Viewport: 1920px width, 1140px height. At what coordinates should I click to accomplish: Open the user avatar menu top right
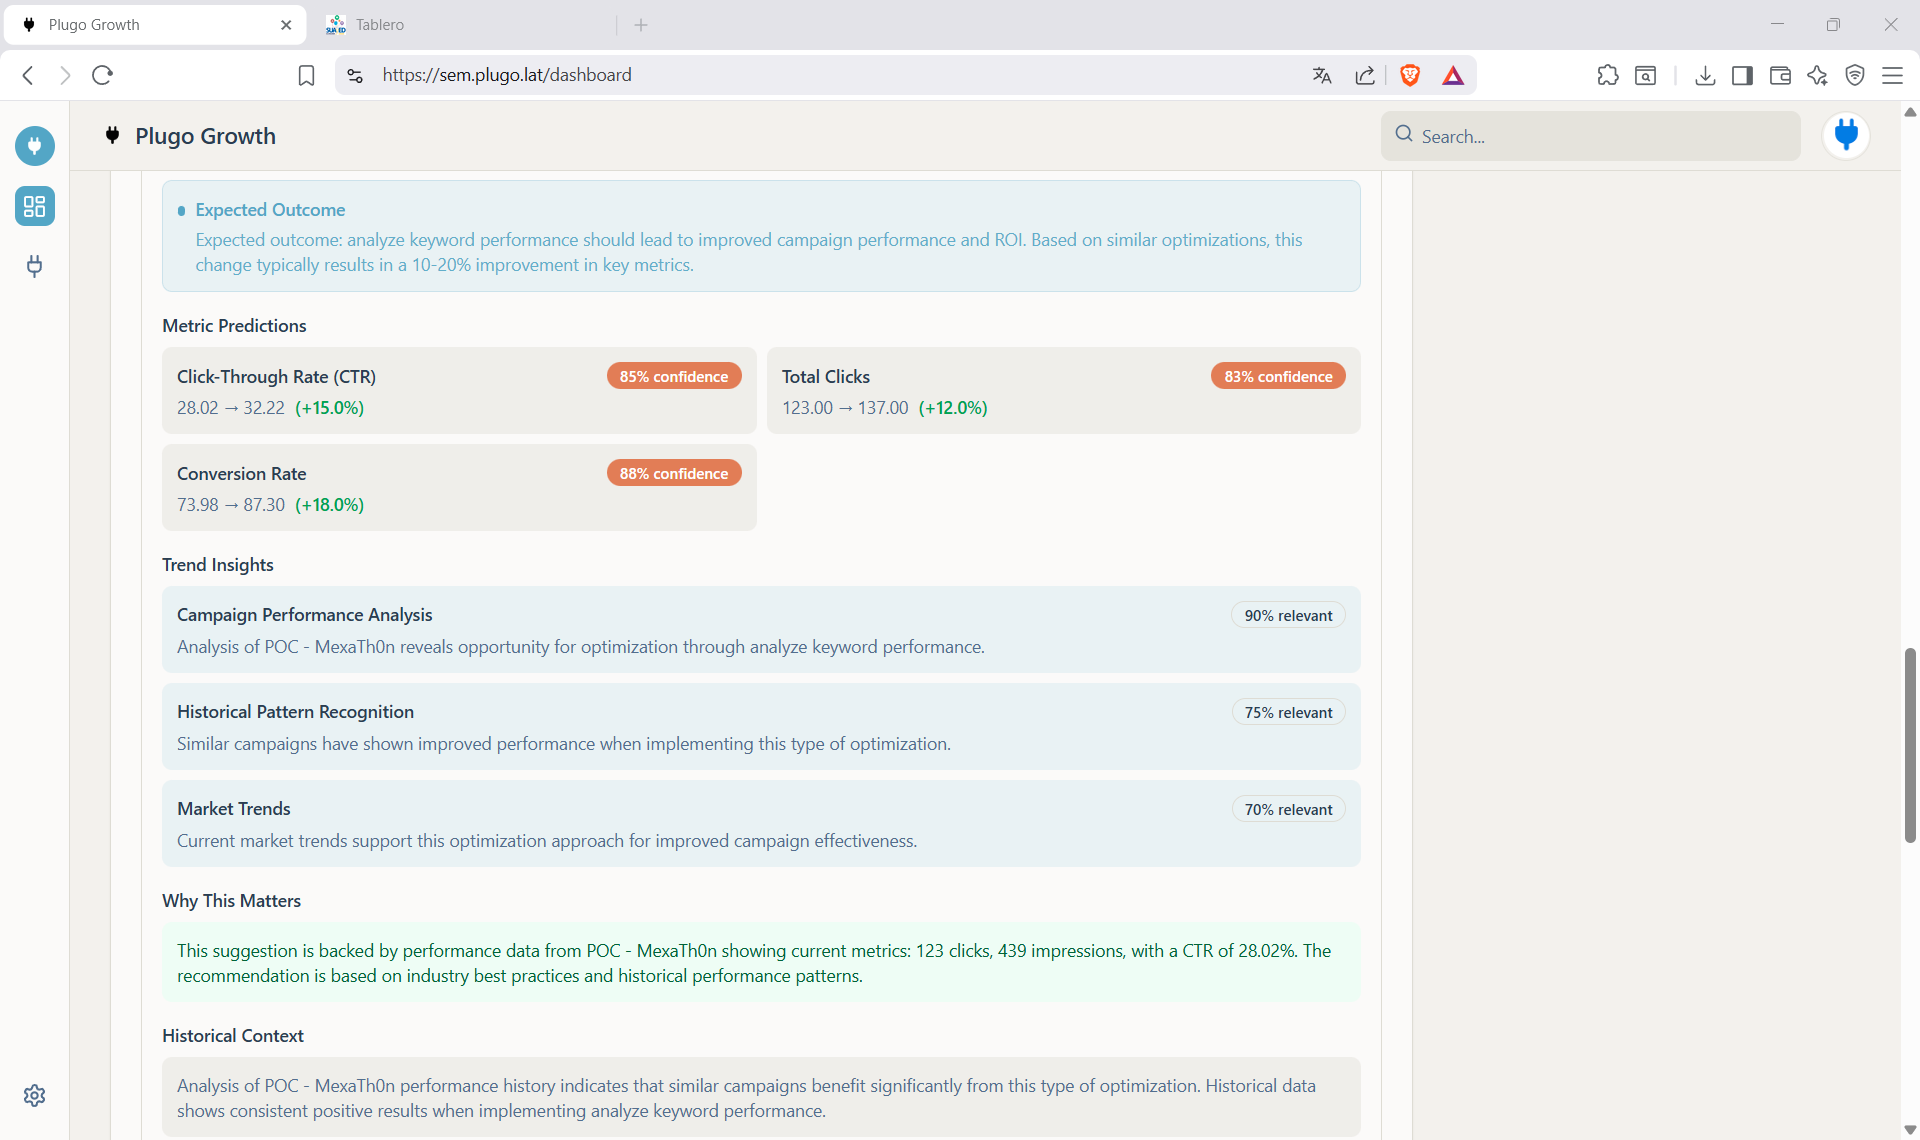click(1845, 136)
